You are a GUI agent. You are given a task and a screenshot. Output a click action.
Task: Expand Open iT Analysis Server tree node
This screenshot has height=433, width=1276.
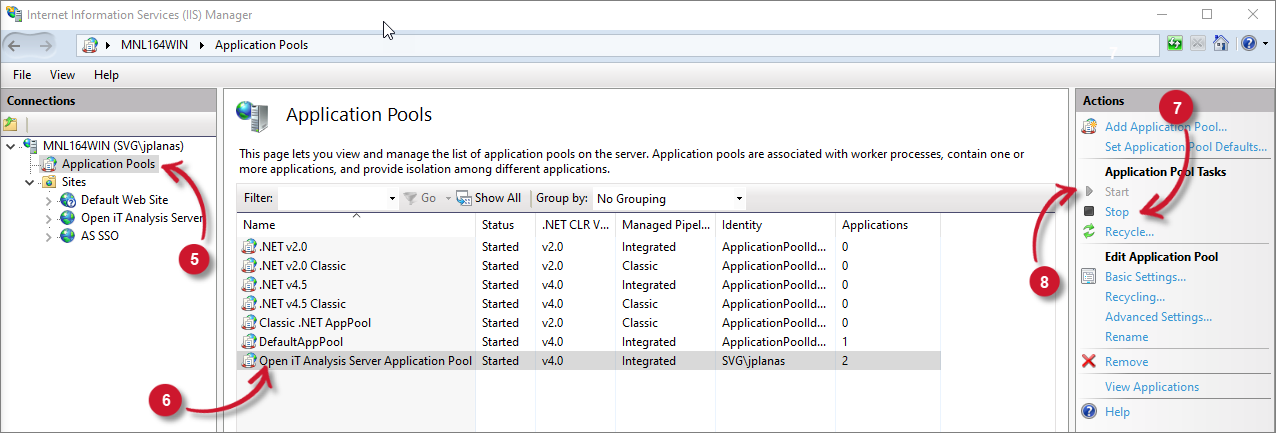coord(49,218)
